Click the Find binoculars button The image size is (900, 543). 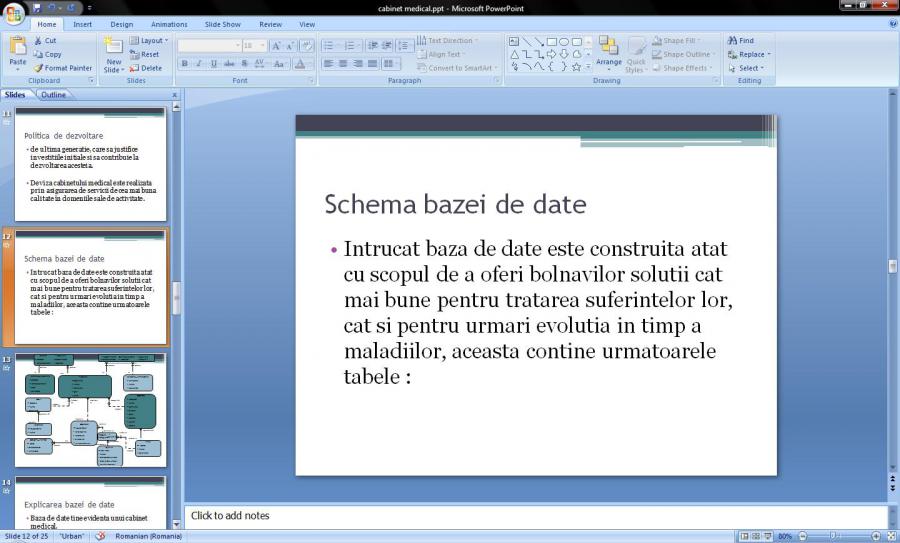pyautogui.click(x=741, y=41)
